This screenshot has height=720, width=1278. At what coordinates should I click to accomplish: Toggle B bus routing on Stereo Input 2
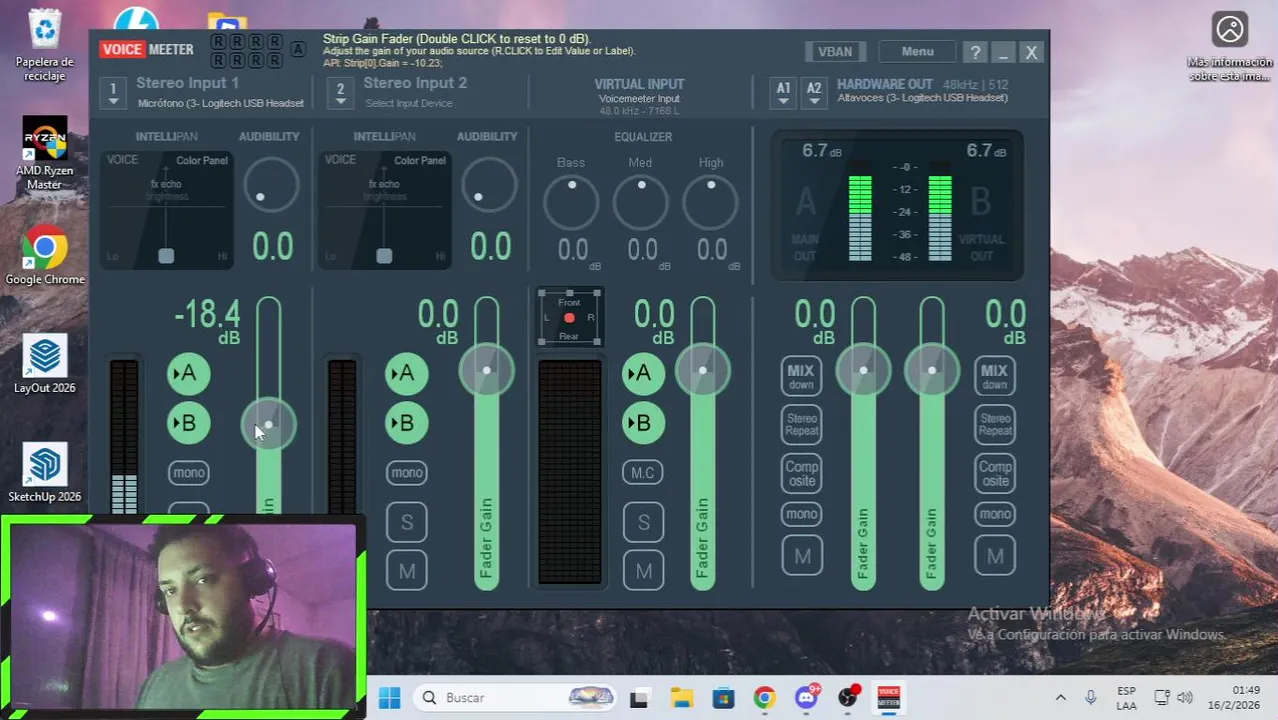coord(406,423)
